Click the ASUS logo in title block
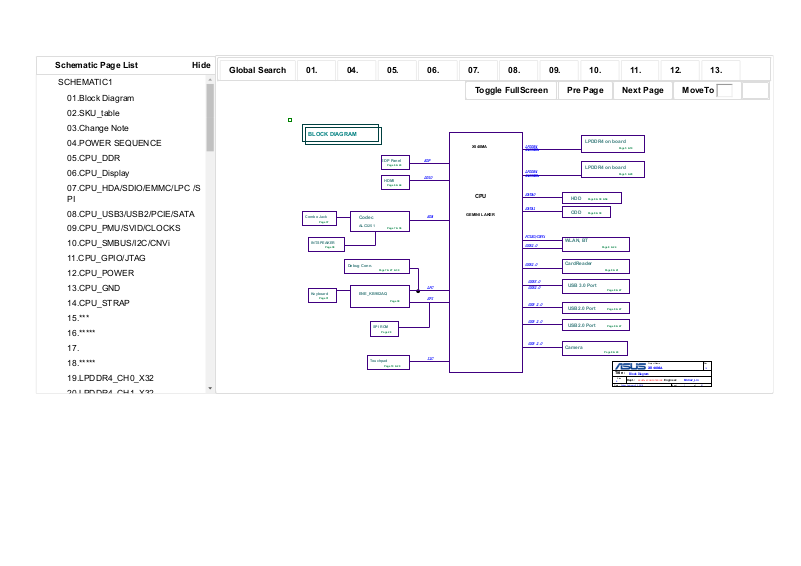Image resolution: width=801 pixels, height=566 pixels. tap(630, 366)
